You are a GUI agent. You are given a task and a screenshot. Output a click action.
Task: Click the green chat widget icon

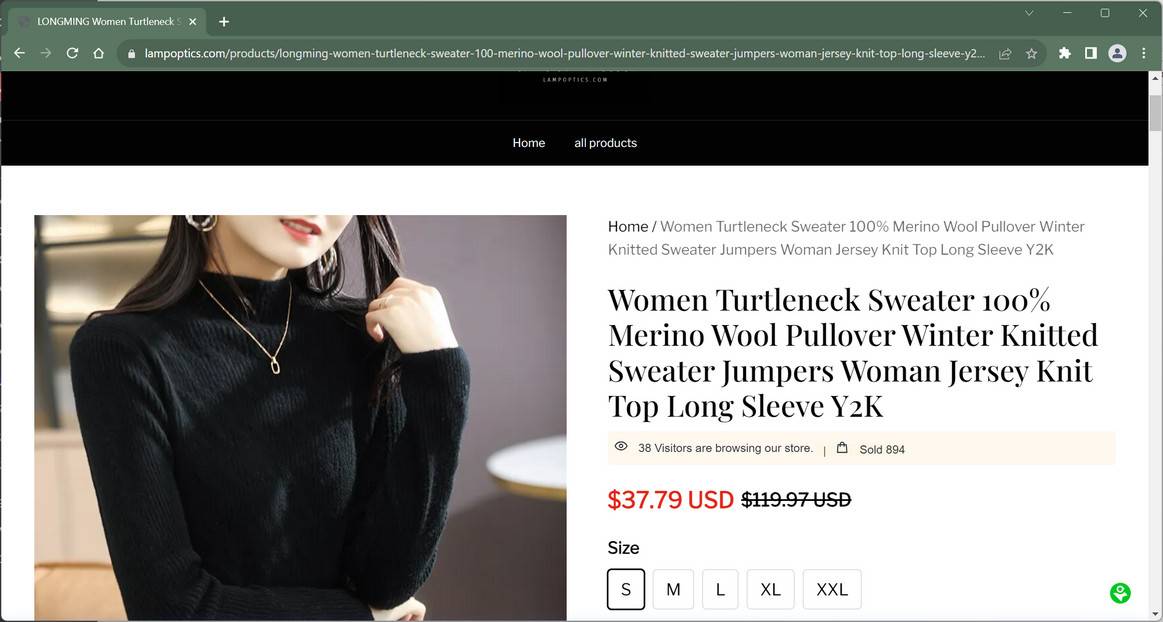point(1120,593)
